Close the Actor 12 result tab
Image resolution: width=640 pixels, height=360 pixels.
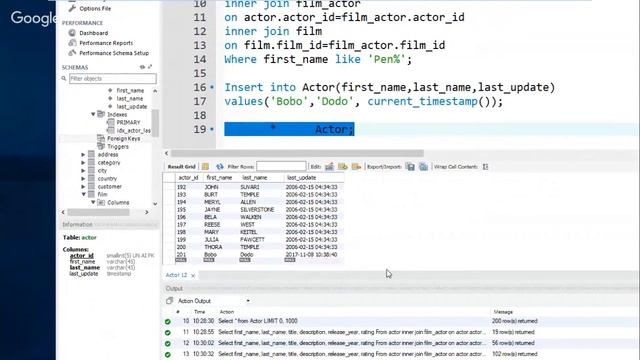pyautogui.click(x=193, y=276)
